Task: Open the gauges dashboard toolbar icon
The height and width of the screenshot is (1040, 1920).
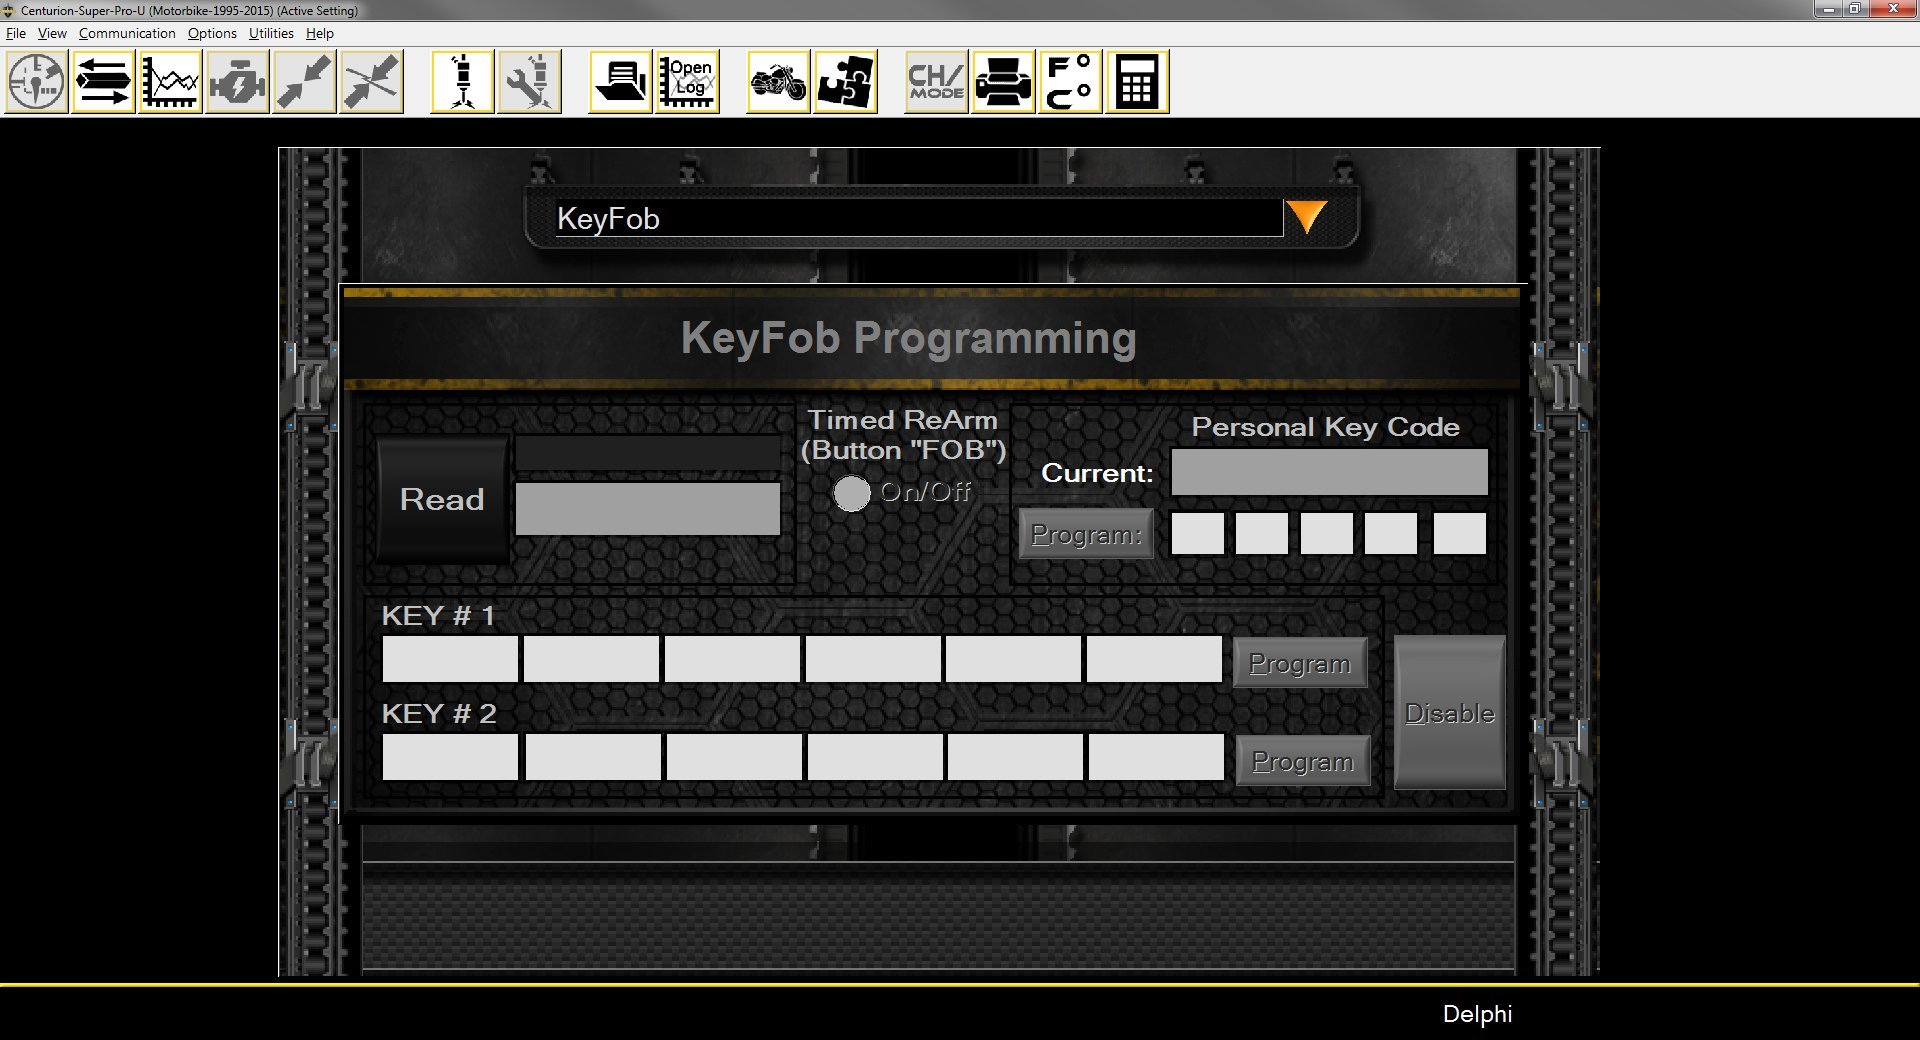Action: point(37,82)
